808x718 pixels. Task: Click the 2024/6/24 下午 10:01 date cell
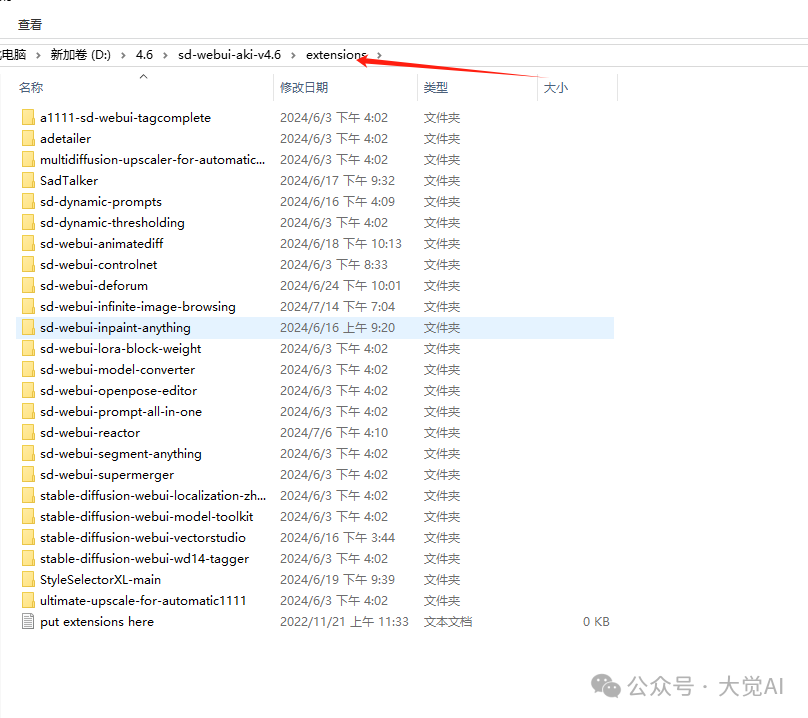341,286
